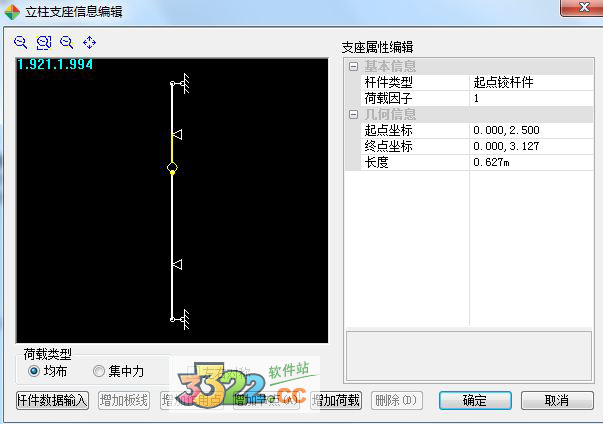Viewport: 603px width, 424px height.
Task: Collapse the 基本信息 section
Action: pos(353,67)
